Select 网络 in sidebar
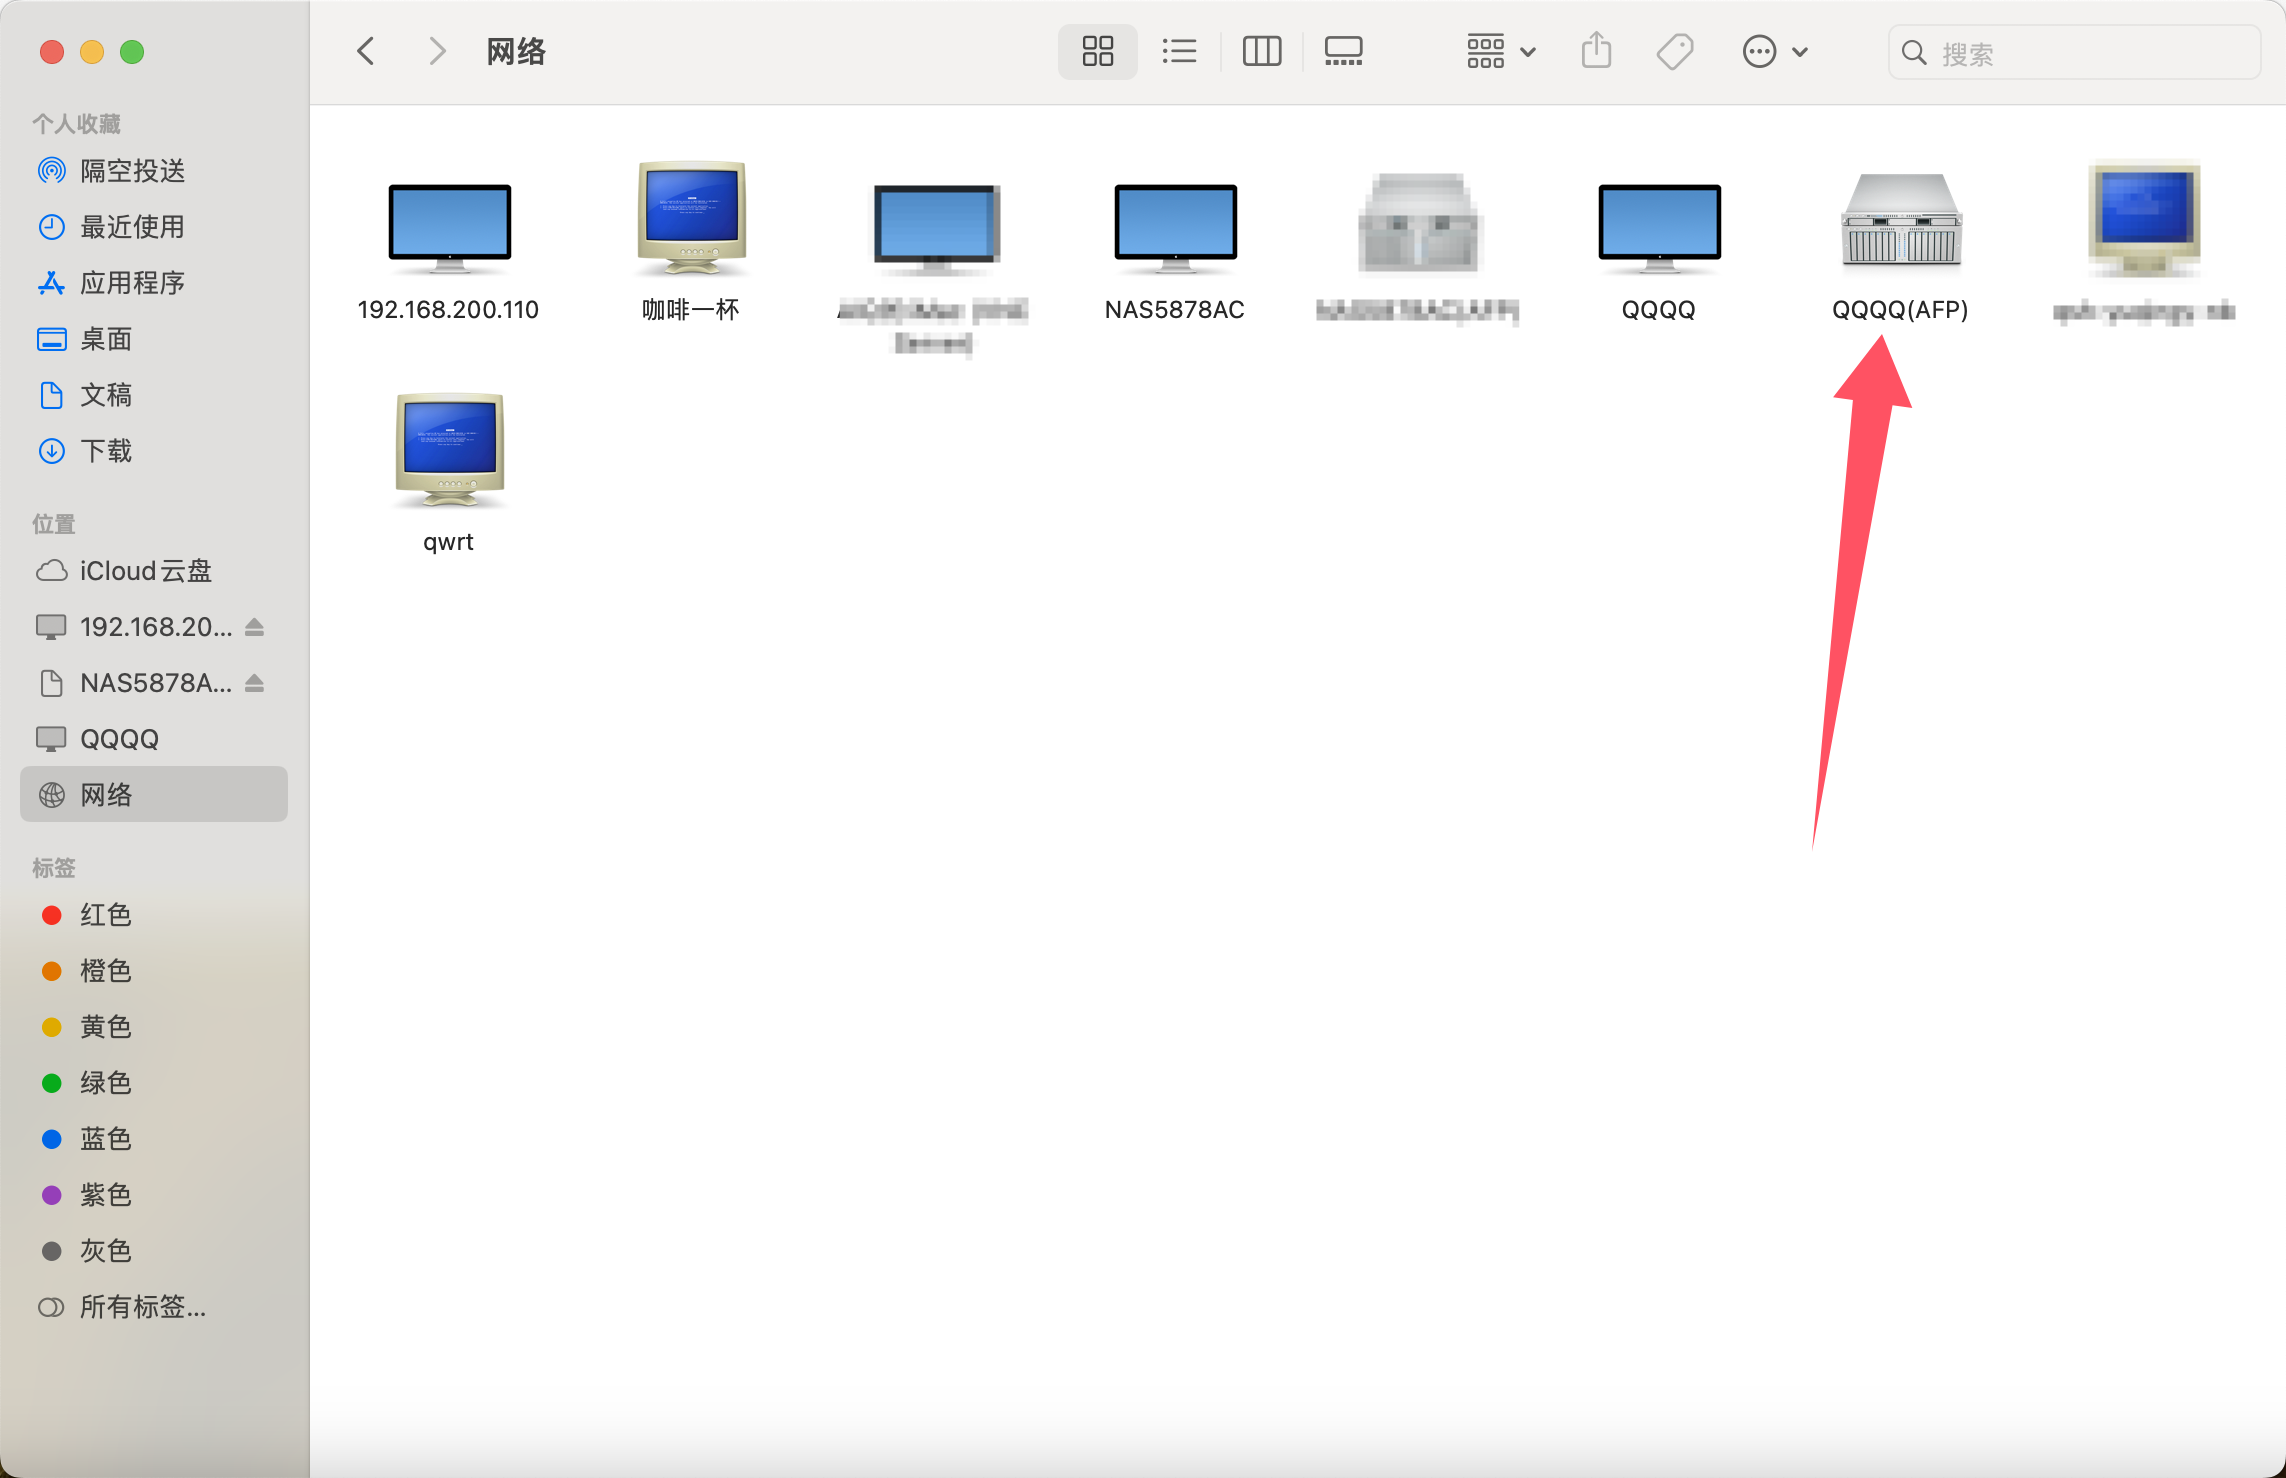Image resolution: width=2286 pixels, height=1478 pixels. tap(154, 795)
